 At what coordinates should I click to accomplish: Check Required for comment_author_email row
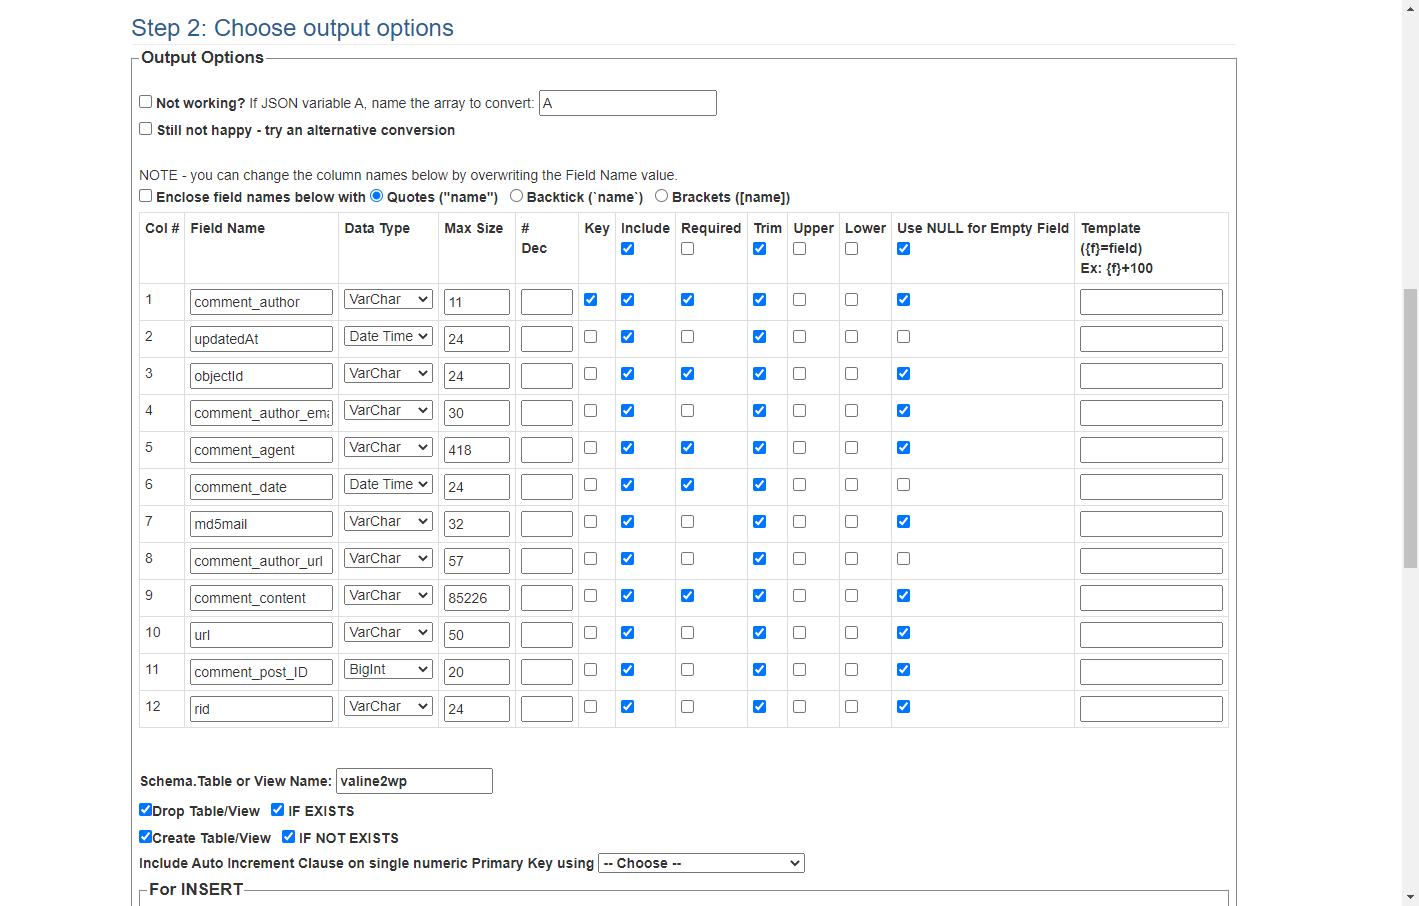pos(688,411)
